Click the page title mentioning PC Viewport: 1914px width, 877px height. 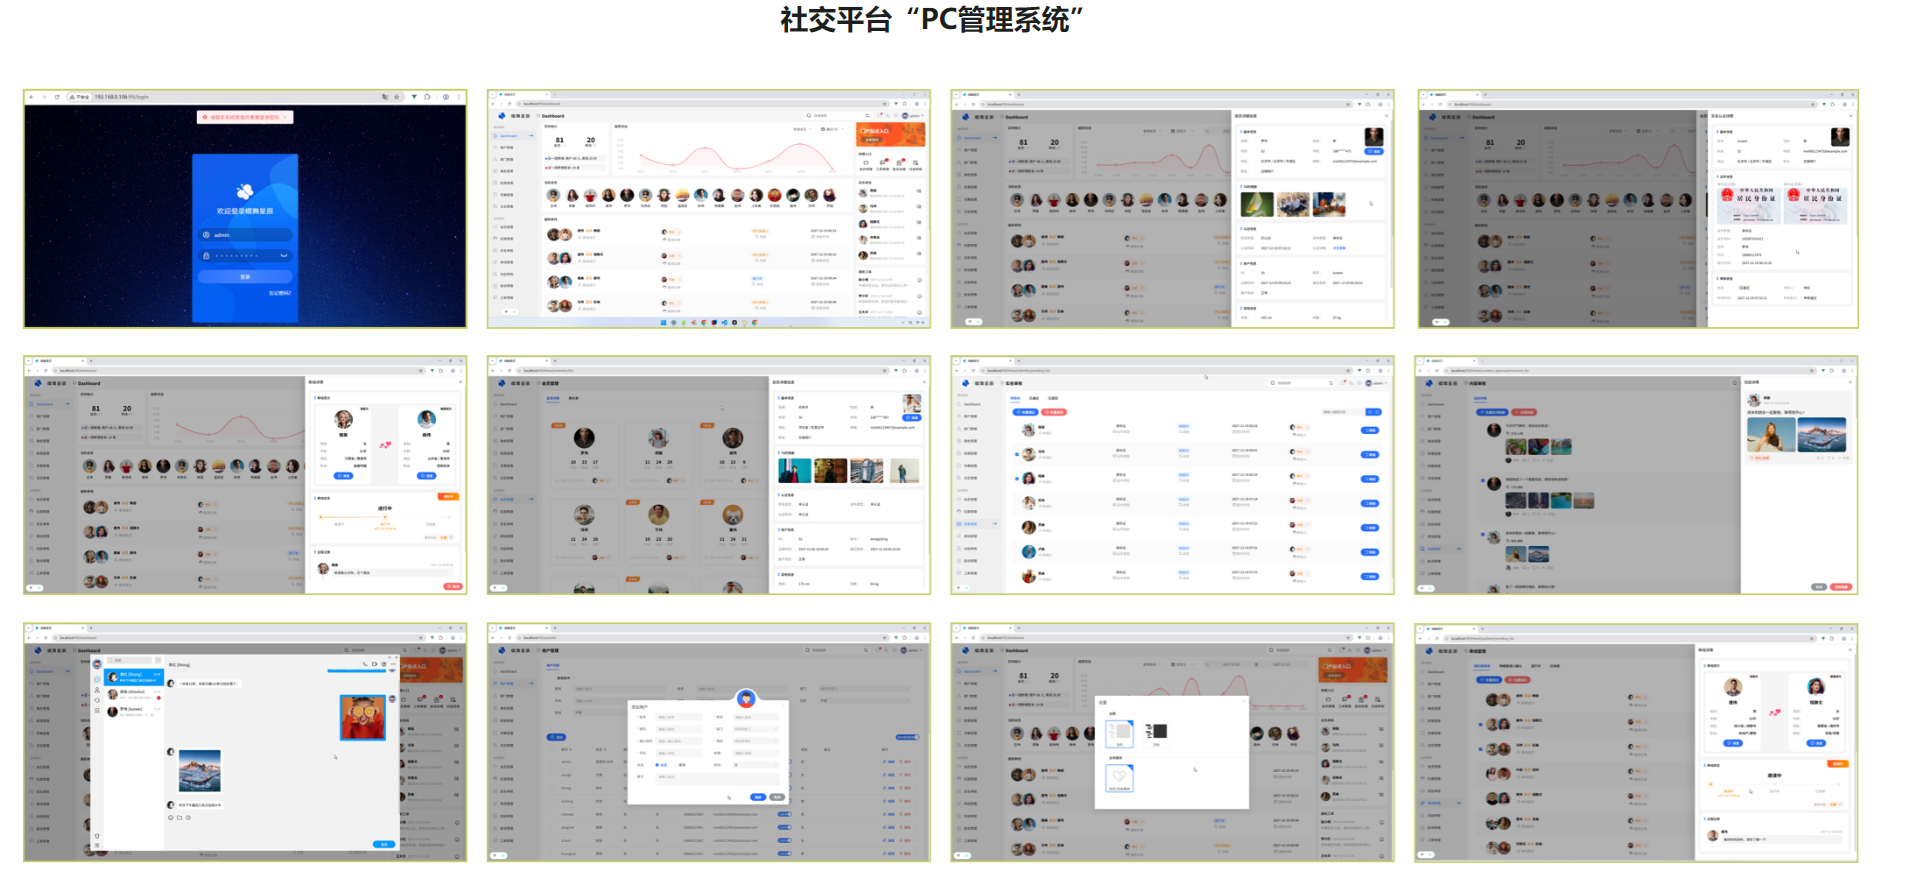tap(932, 19)
